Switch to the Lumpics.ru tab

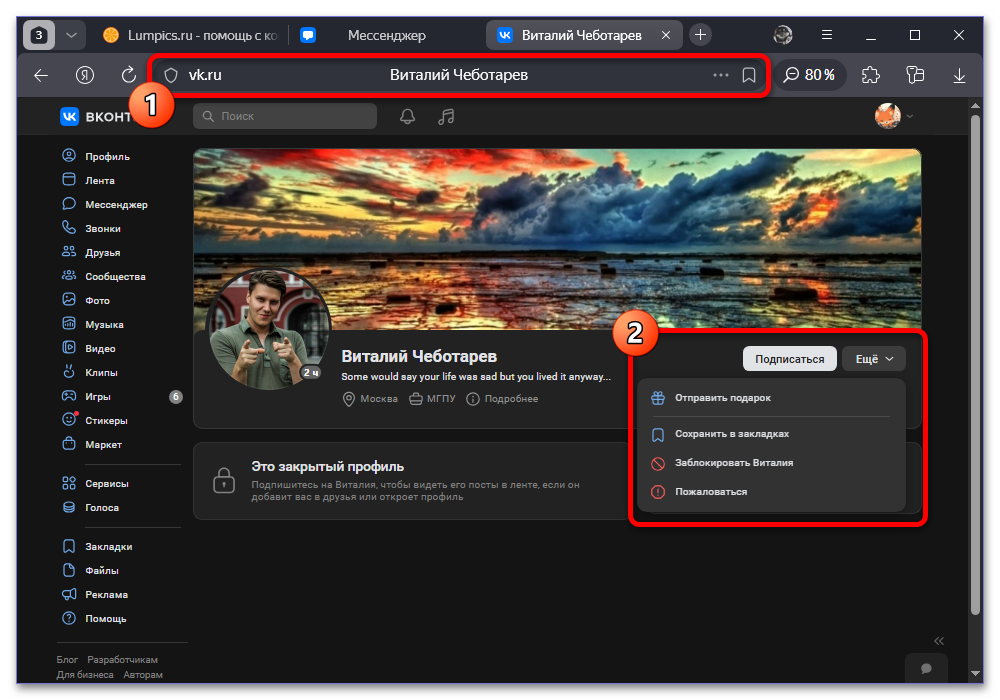coord(191,35)
